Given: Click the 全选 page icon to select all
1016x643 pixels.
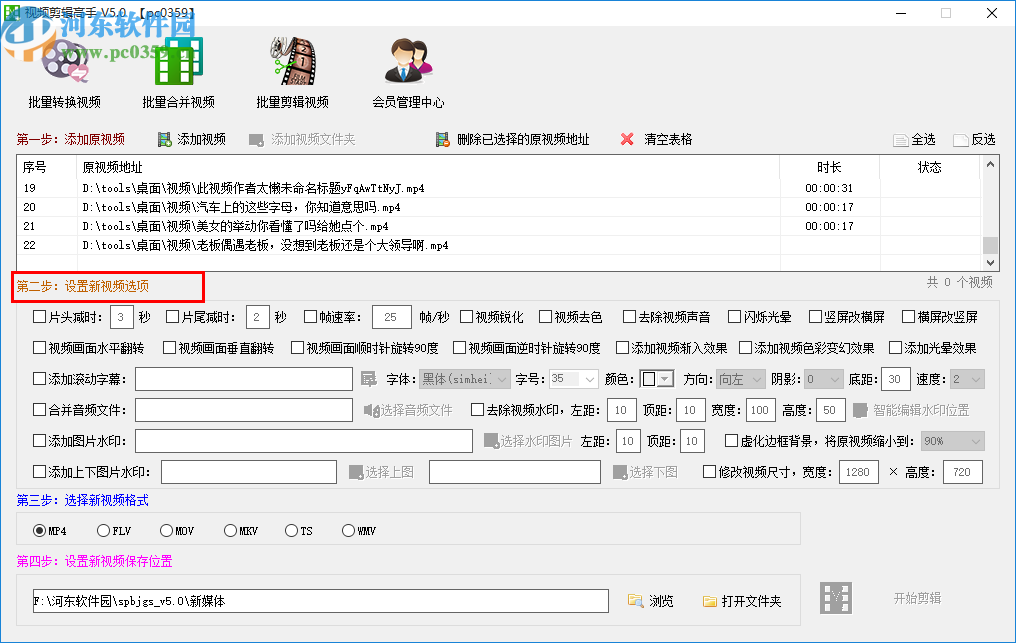Looking at the screenshot, I should pos(901,139).
